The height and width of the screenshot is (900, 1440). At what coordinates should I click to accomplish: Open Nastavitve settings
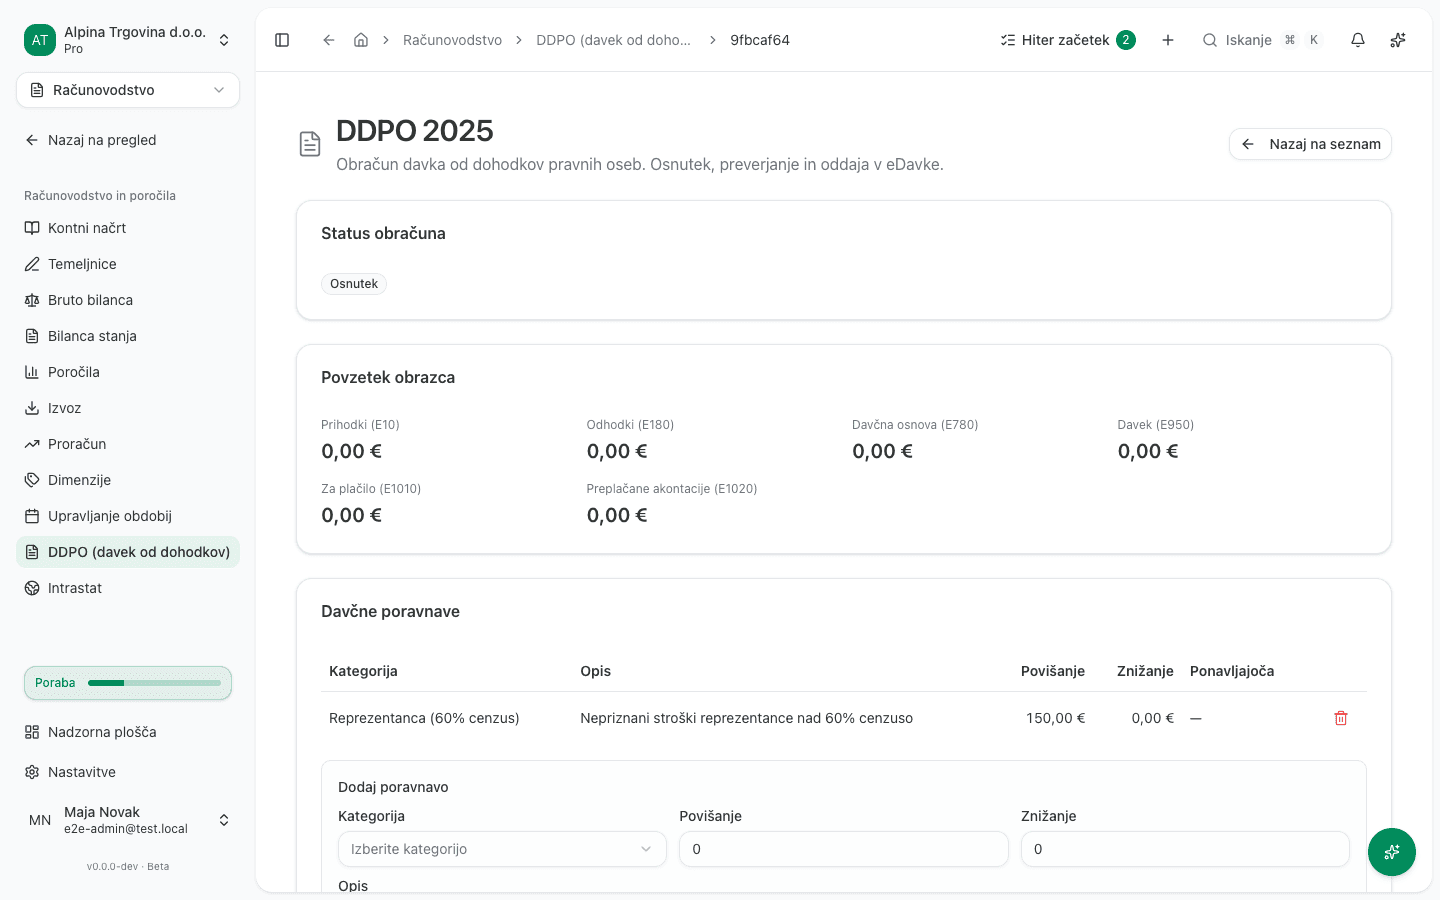click(128, 772)
